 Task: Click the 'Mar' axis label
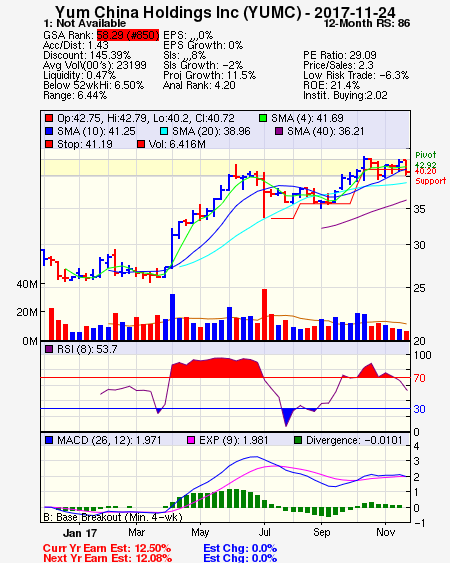click(136, 532)
